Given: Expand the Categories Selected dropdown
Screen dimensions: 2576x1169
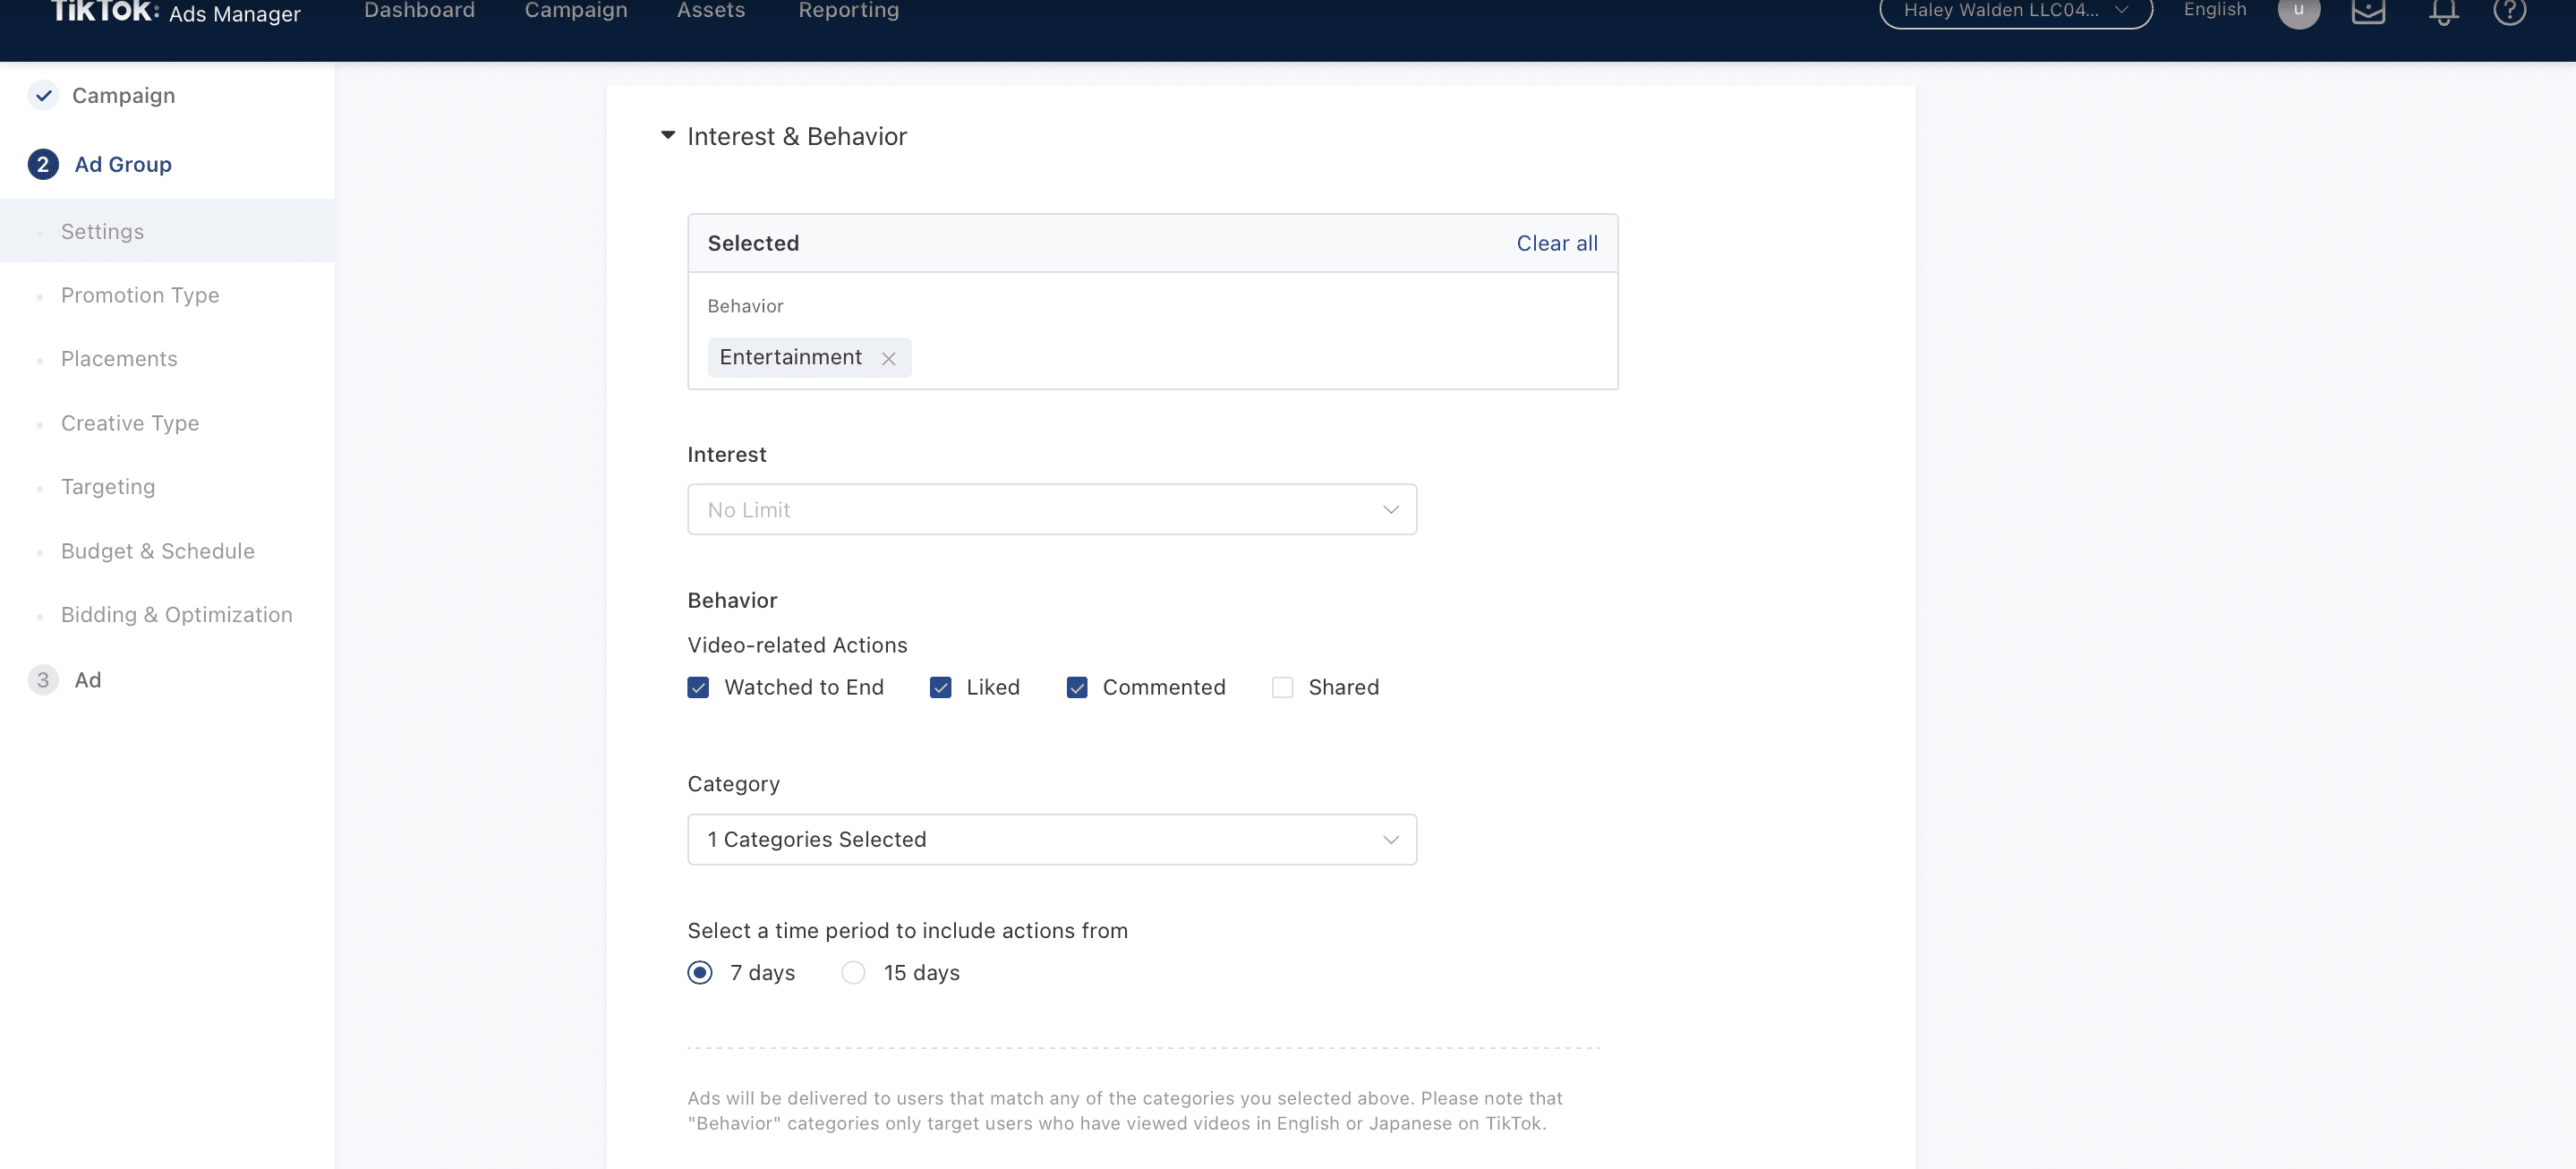Looking at the screenshot, I should (1051, 840).
